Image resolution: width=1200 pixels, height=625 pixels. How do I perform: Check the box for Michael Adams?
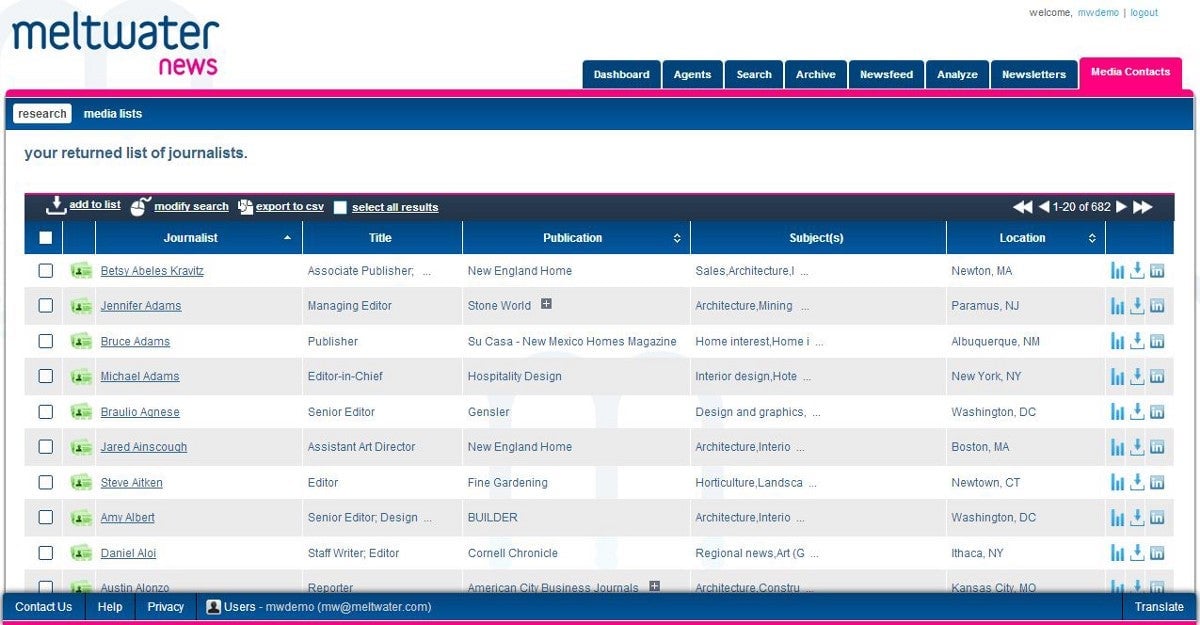coord(45,377)
